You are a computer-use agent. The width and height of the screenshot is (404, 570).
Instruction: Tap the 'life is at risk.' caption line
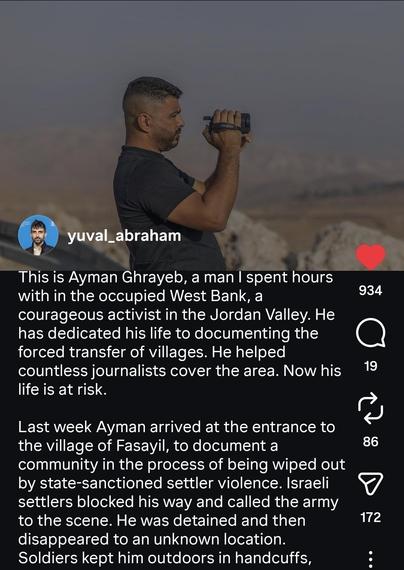click(63, 390)
